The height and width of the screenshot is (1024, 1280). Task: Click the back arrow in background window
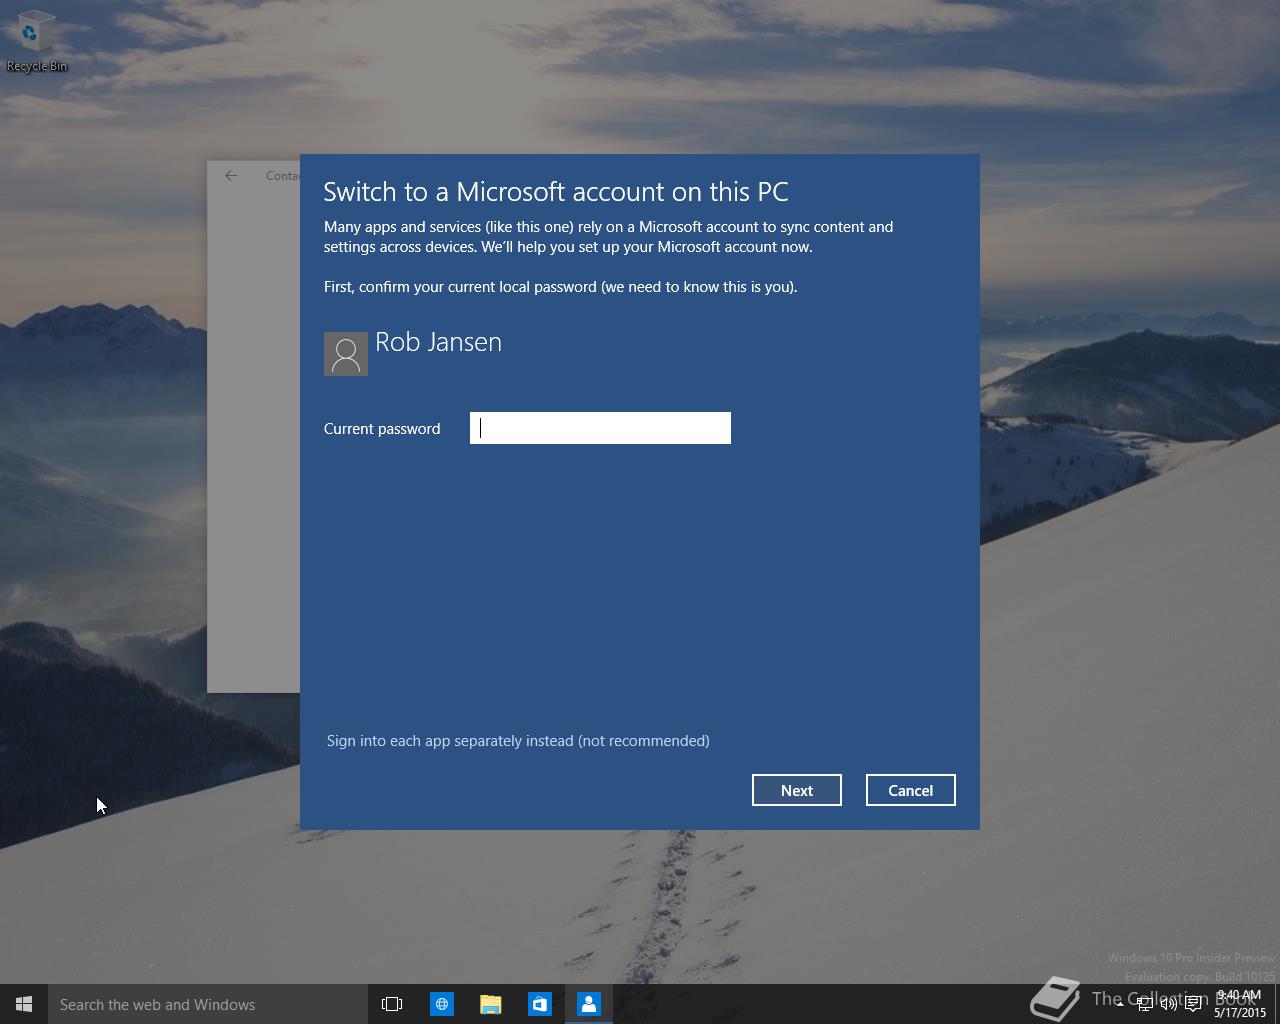(231, 175)
